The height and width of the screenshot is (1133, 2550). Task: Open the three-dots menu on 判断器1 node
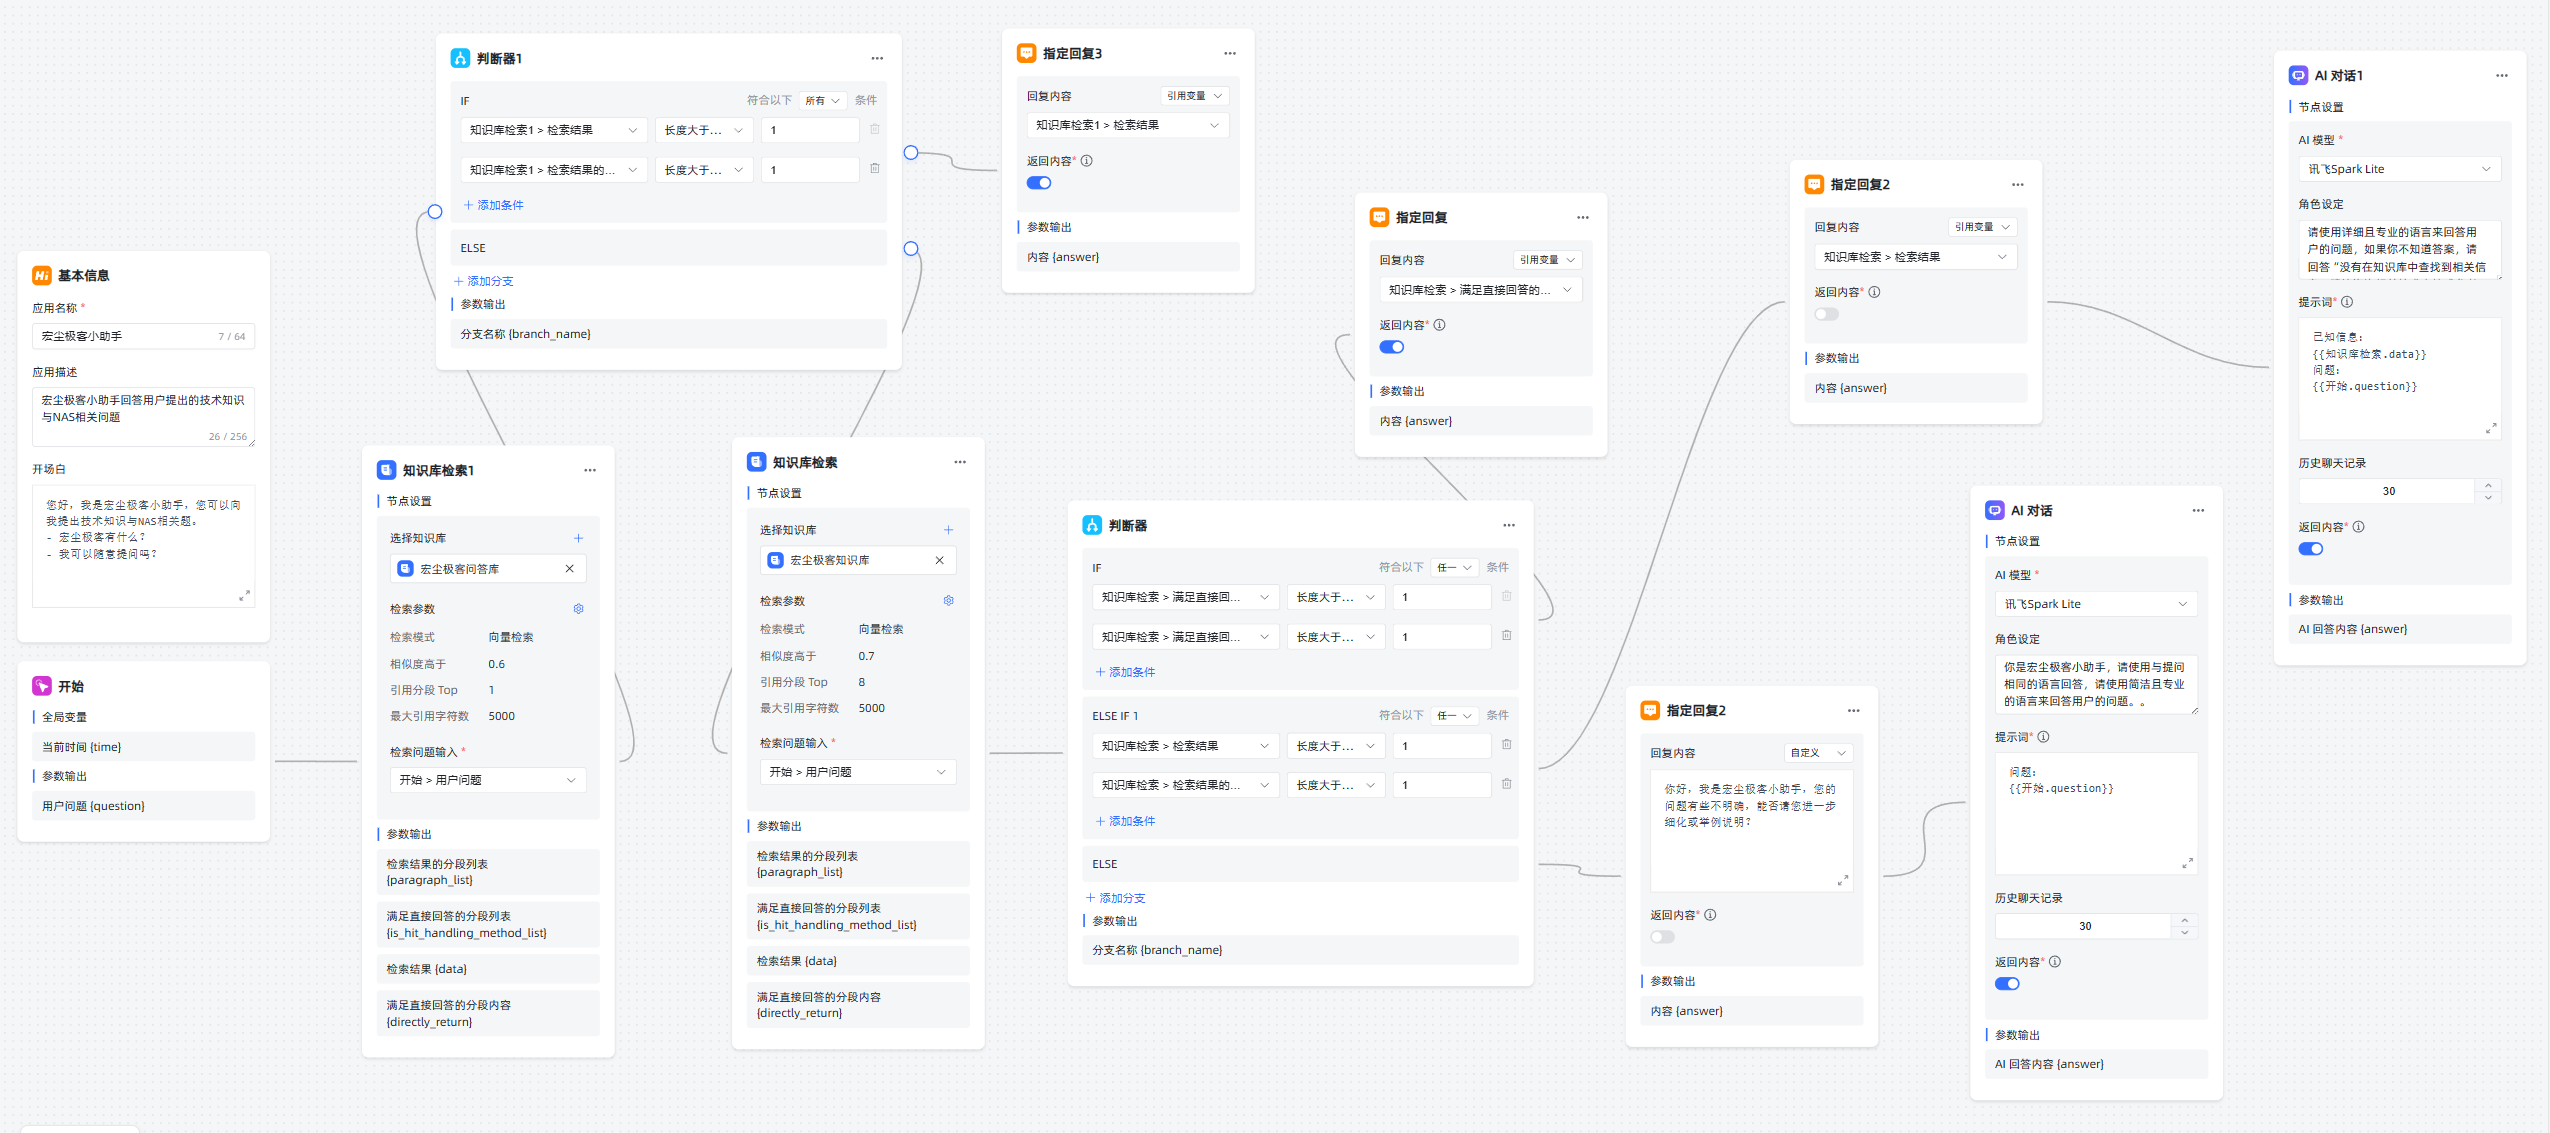pos(876,59)
